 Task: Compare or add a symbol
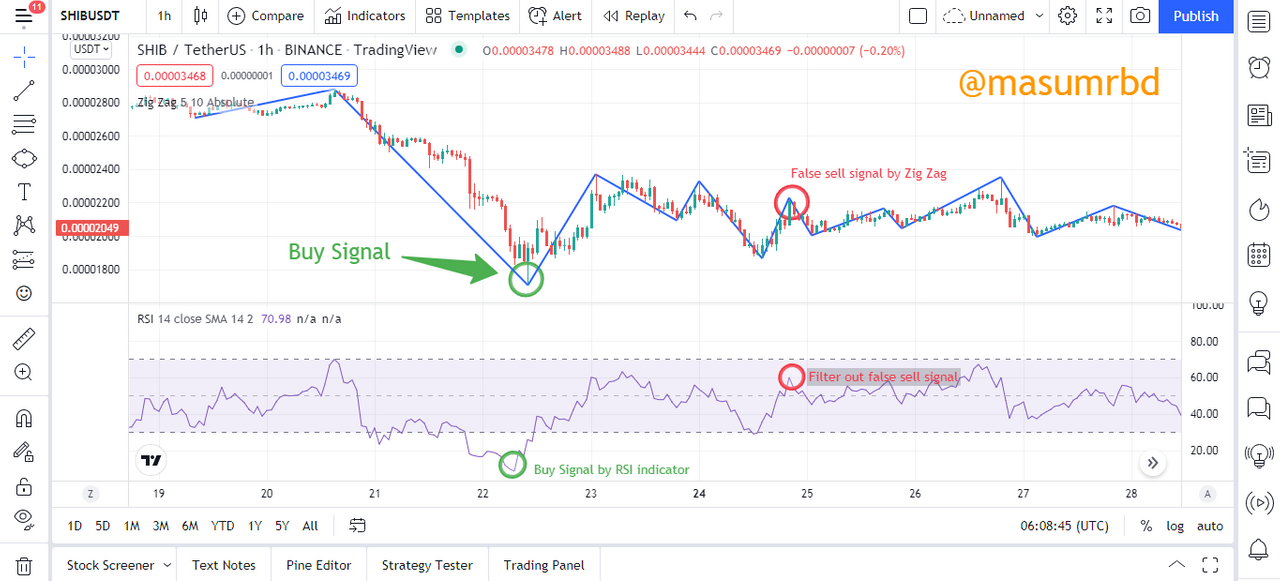[265, 16]
